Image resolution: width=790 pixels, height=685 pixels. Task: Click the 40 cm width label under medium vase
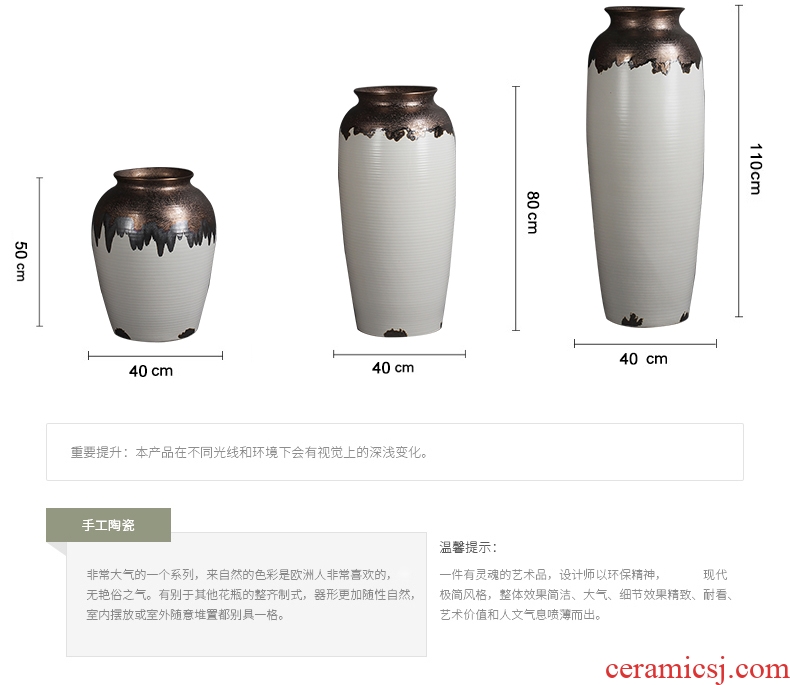pos(393,368)
